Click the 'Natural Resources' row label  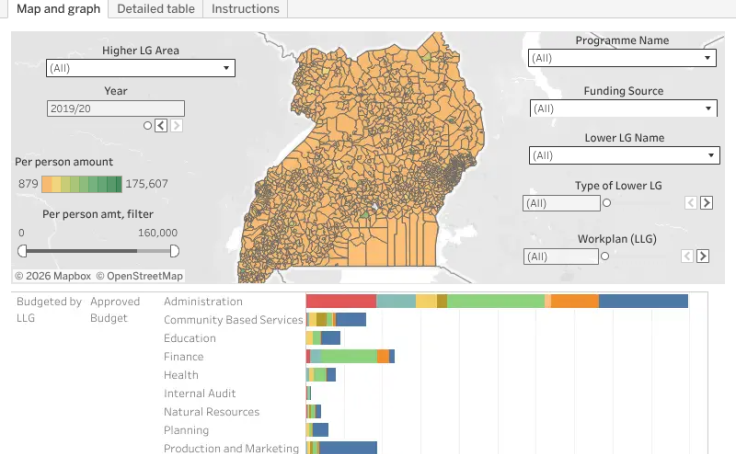click(212, 412)
